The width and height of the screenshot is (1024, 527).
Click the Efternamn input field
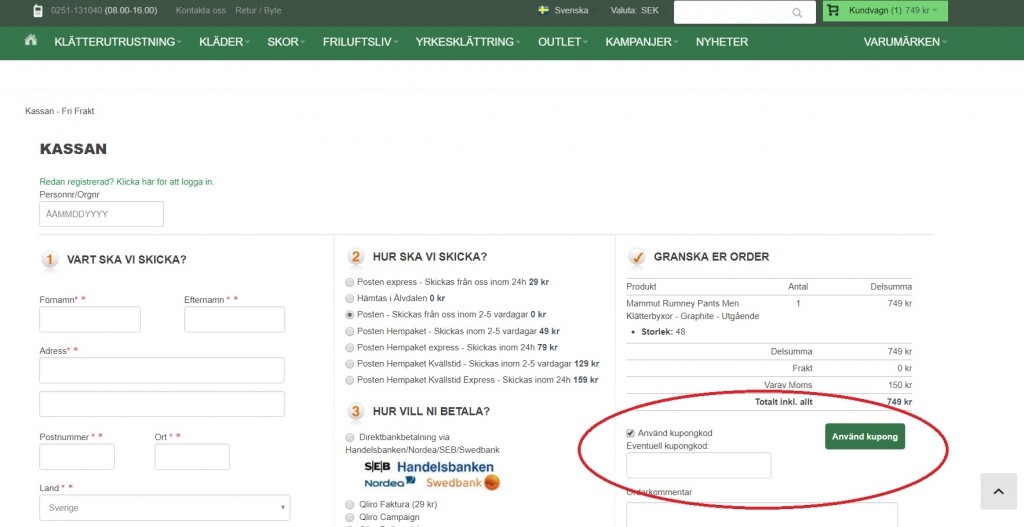(234, 319)
